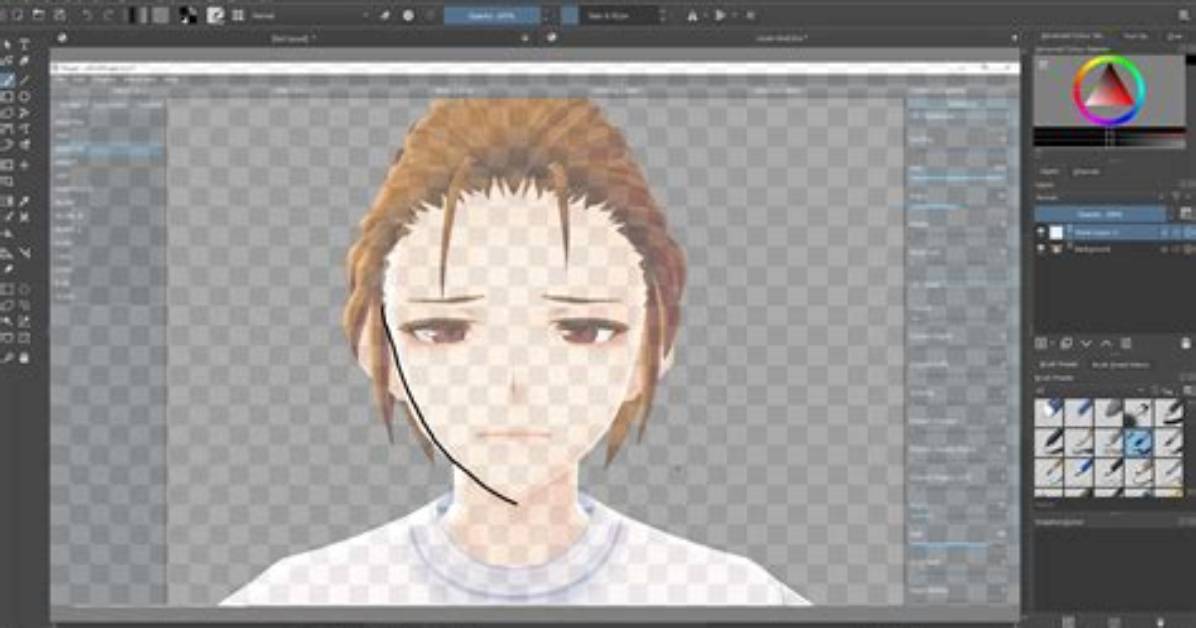The image size is (1196, 628).
Task: Add a new layer with plus button
Action: point(1042,343)
